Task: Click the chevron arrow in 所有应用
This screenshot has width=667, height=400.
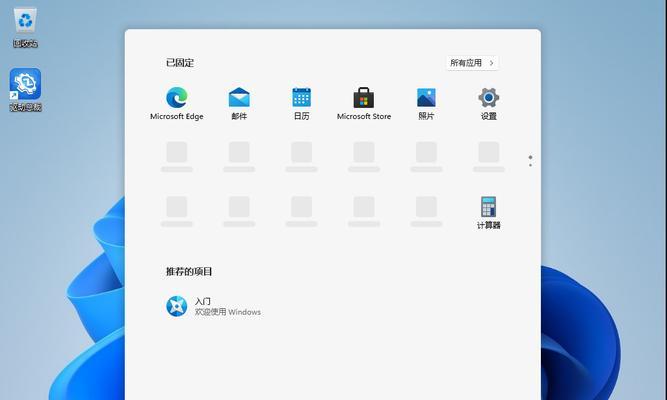Action: (x=491, y=63)
